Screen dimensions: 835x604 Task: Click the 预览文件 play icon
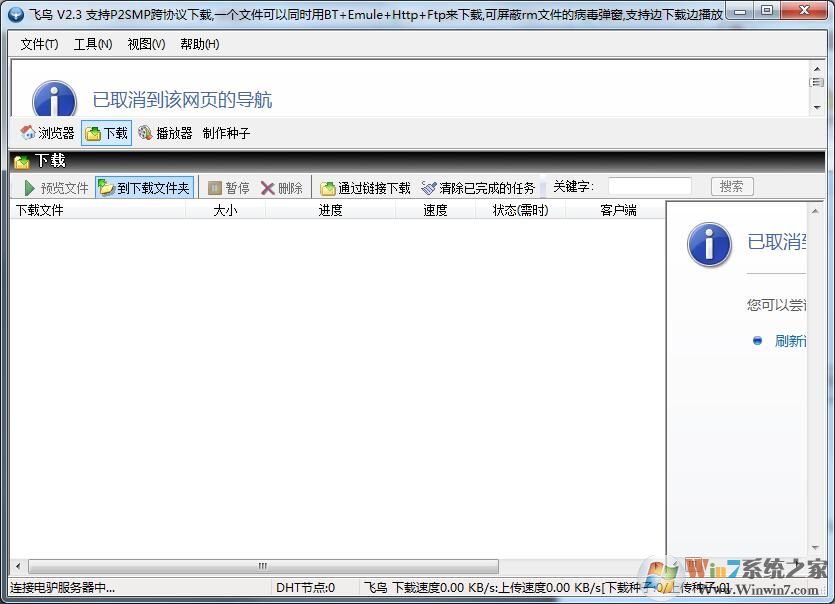click(x=30, y=187)
